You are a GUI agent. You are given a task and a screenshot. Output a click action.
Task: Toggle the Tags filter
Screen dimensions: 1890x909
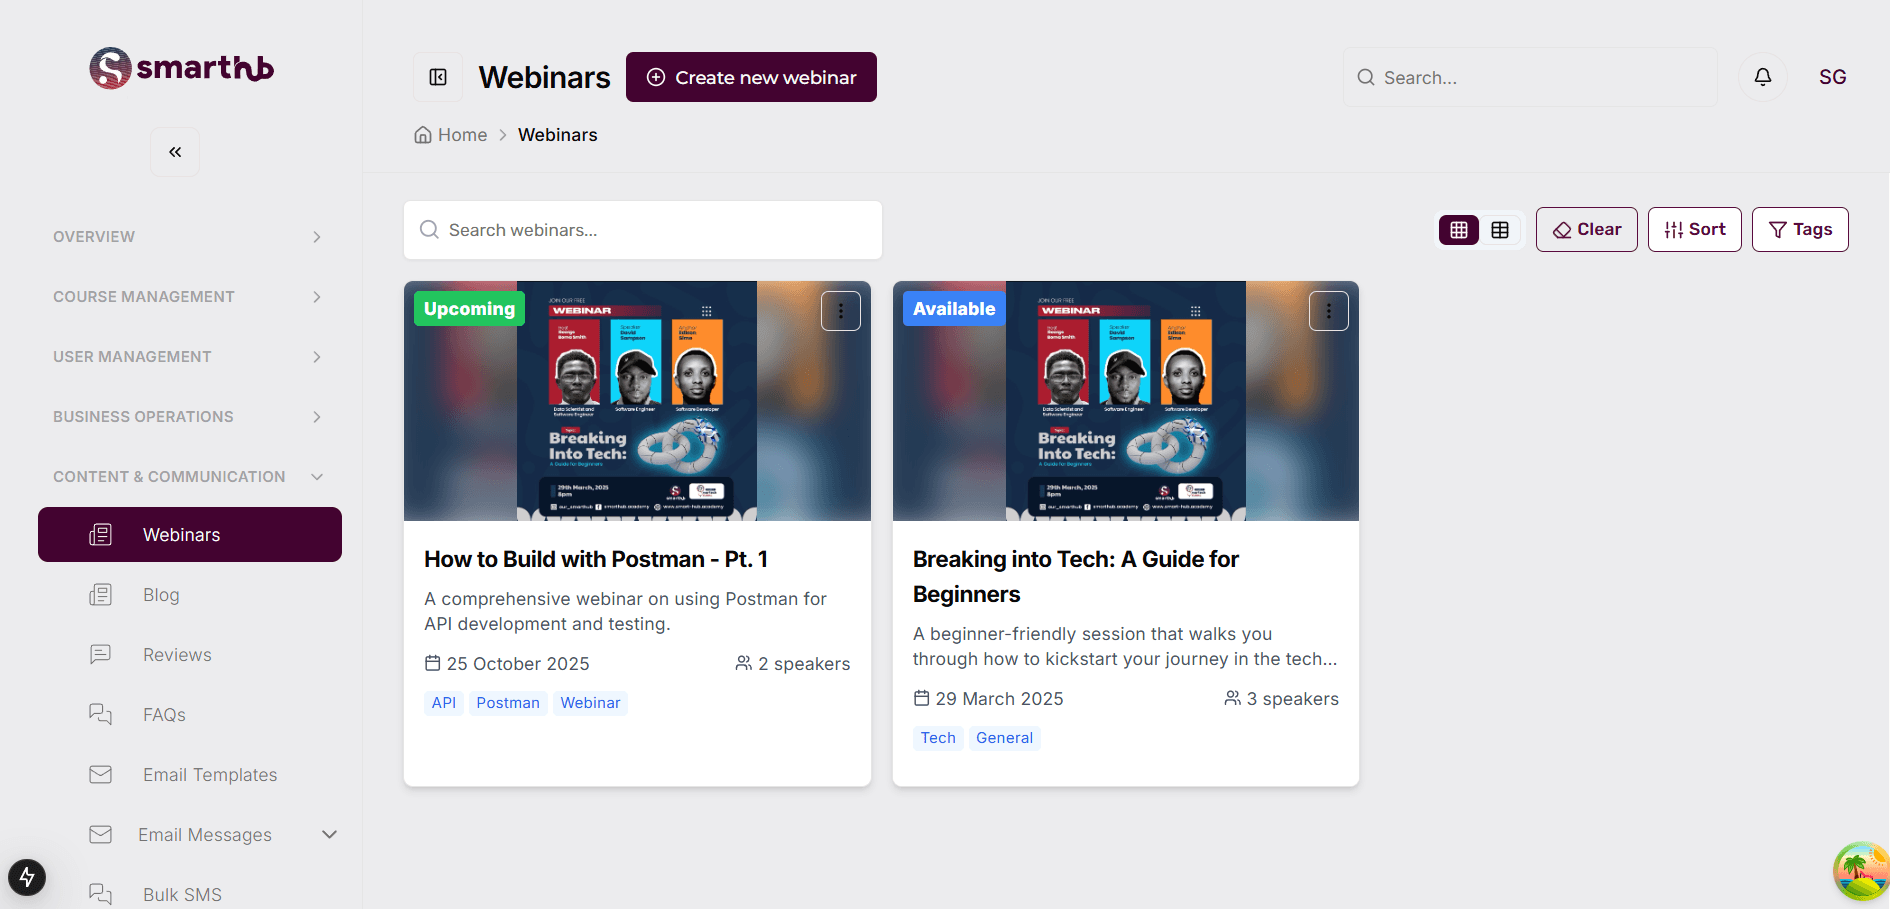click(x=1800, y=229)
